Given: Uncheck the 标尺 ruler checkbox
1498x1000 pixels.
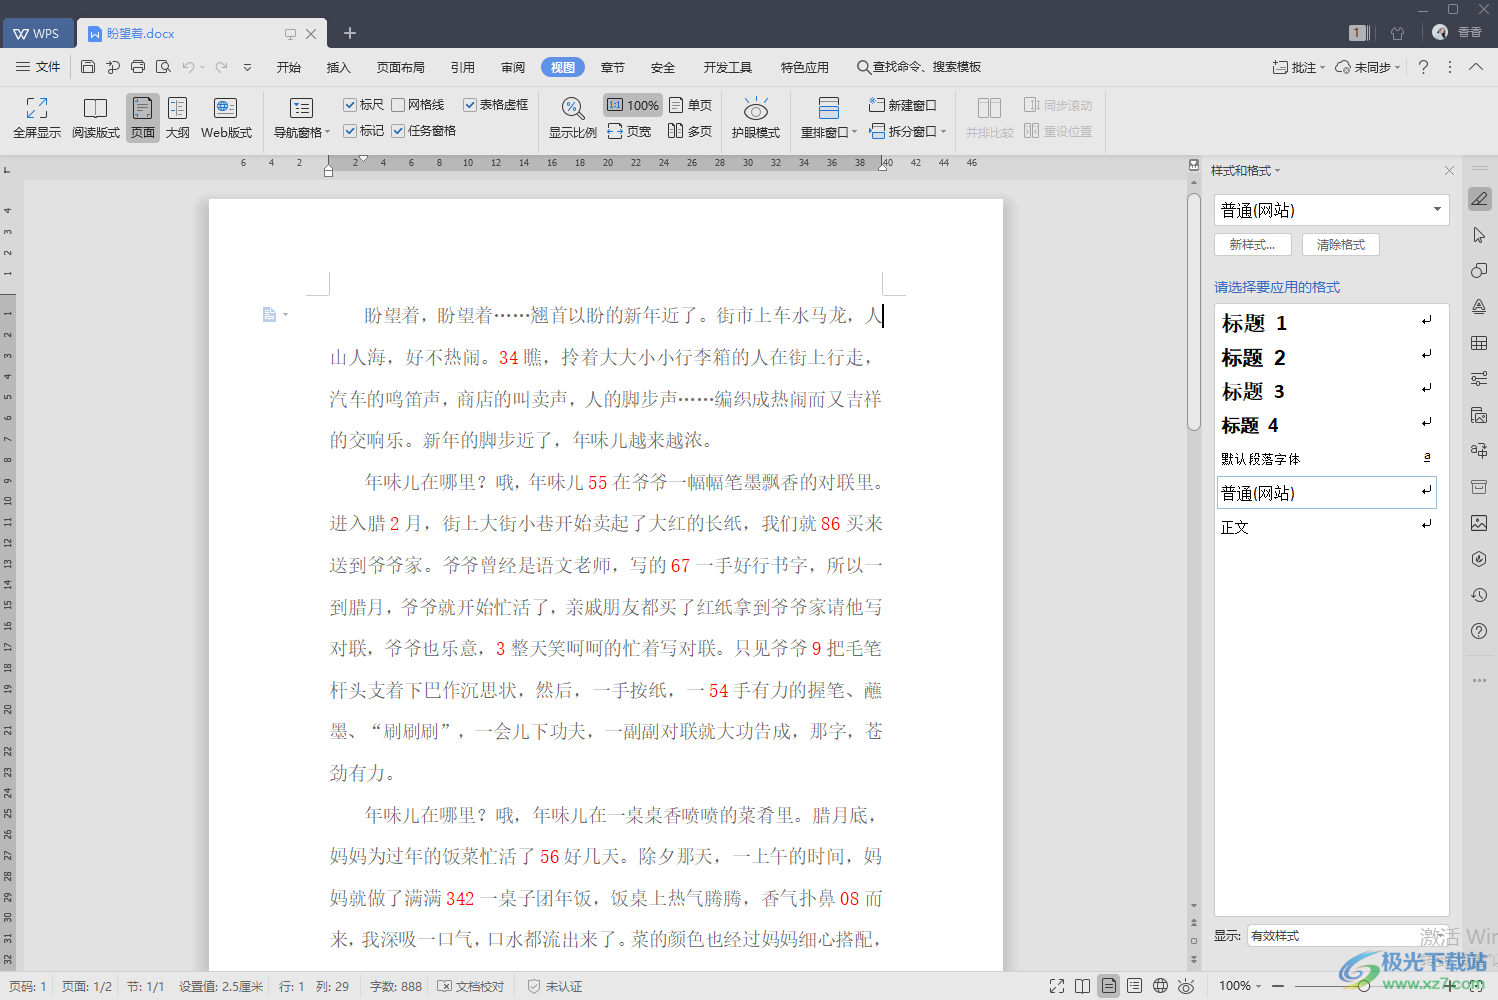Looking at the screenshot, I should click(x=350, y=105).
